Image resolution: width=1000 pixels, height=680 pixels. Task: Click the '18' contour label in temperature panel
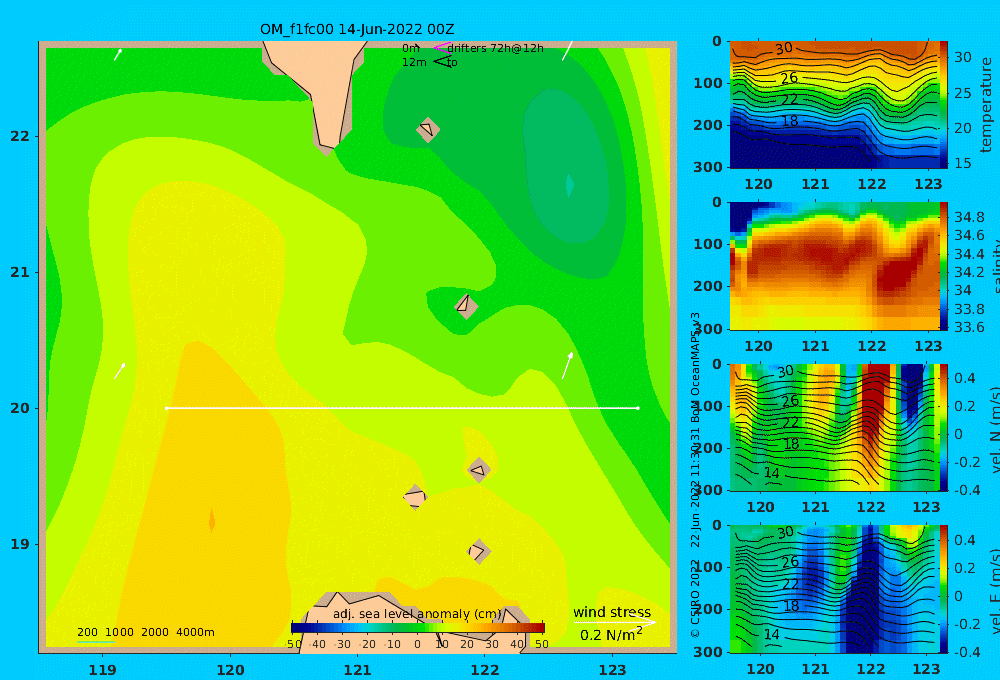(790, 121)
